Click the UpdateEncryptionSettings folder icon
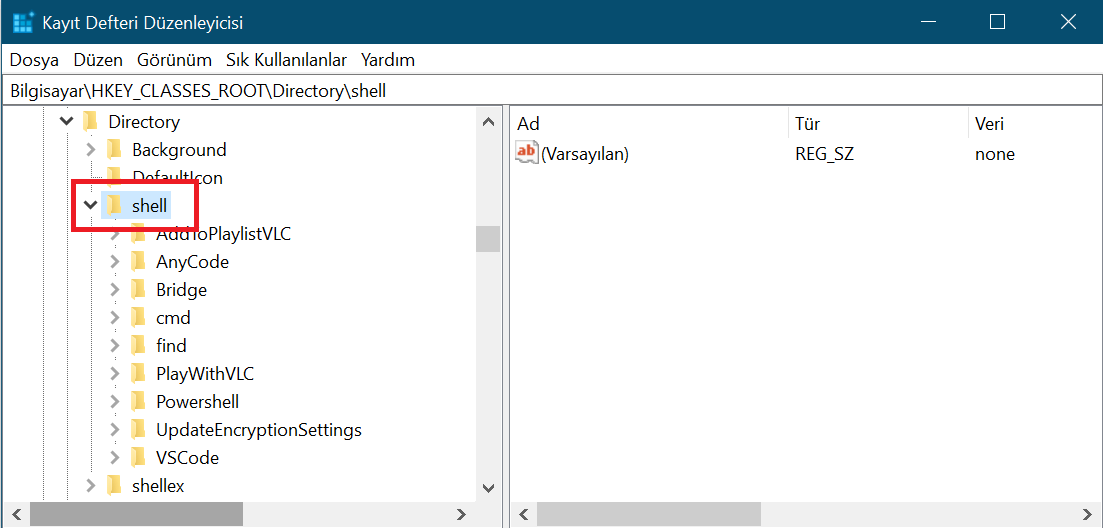1103x528 pixels. 138,430
